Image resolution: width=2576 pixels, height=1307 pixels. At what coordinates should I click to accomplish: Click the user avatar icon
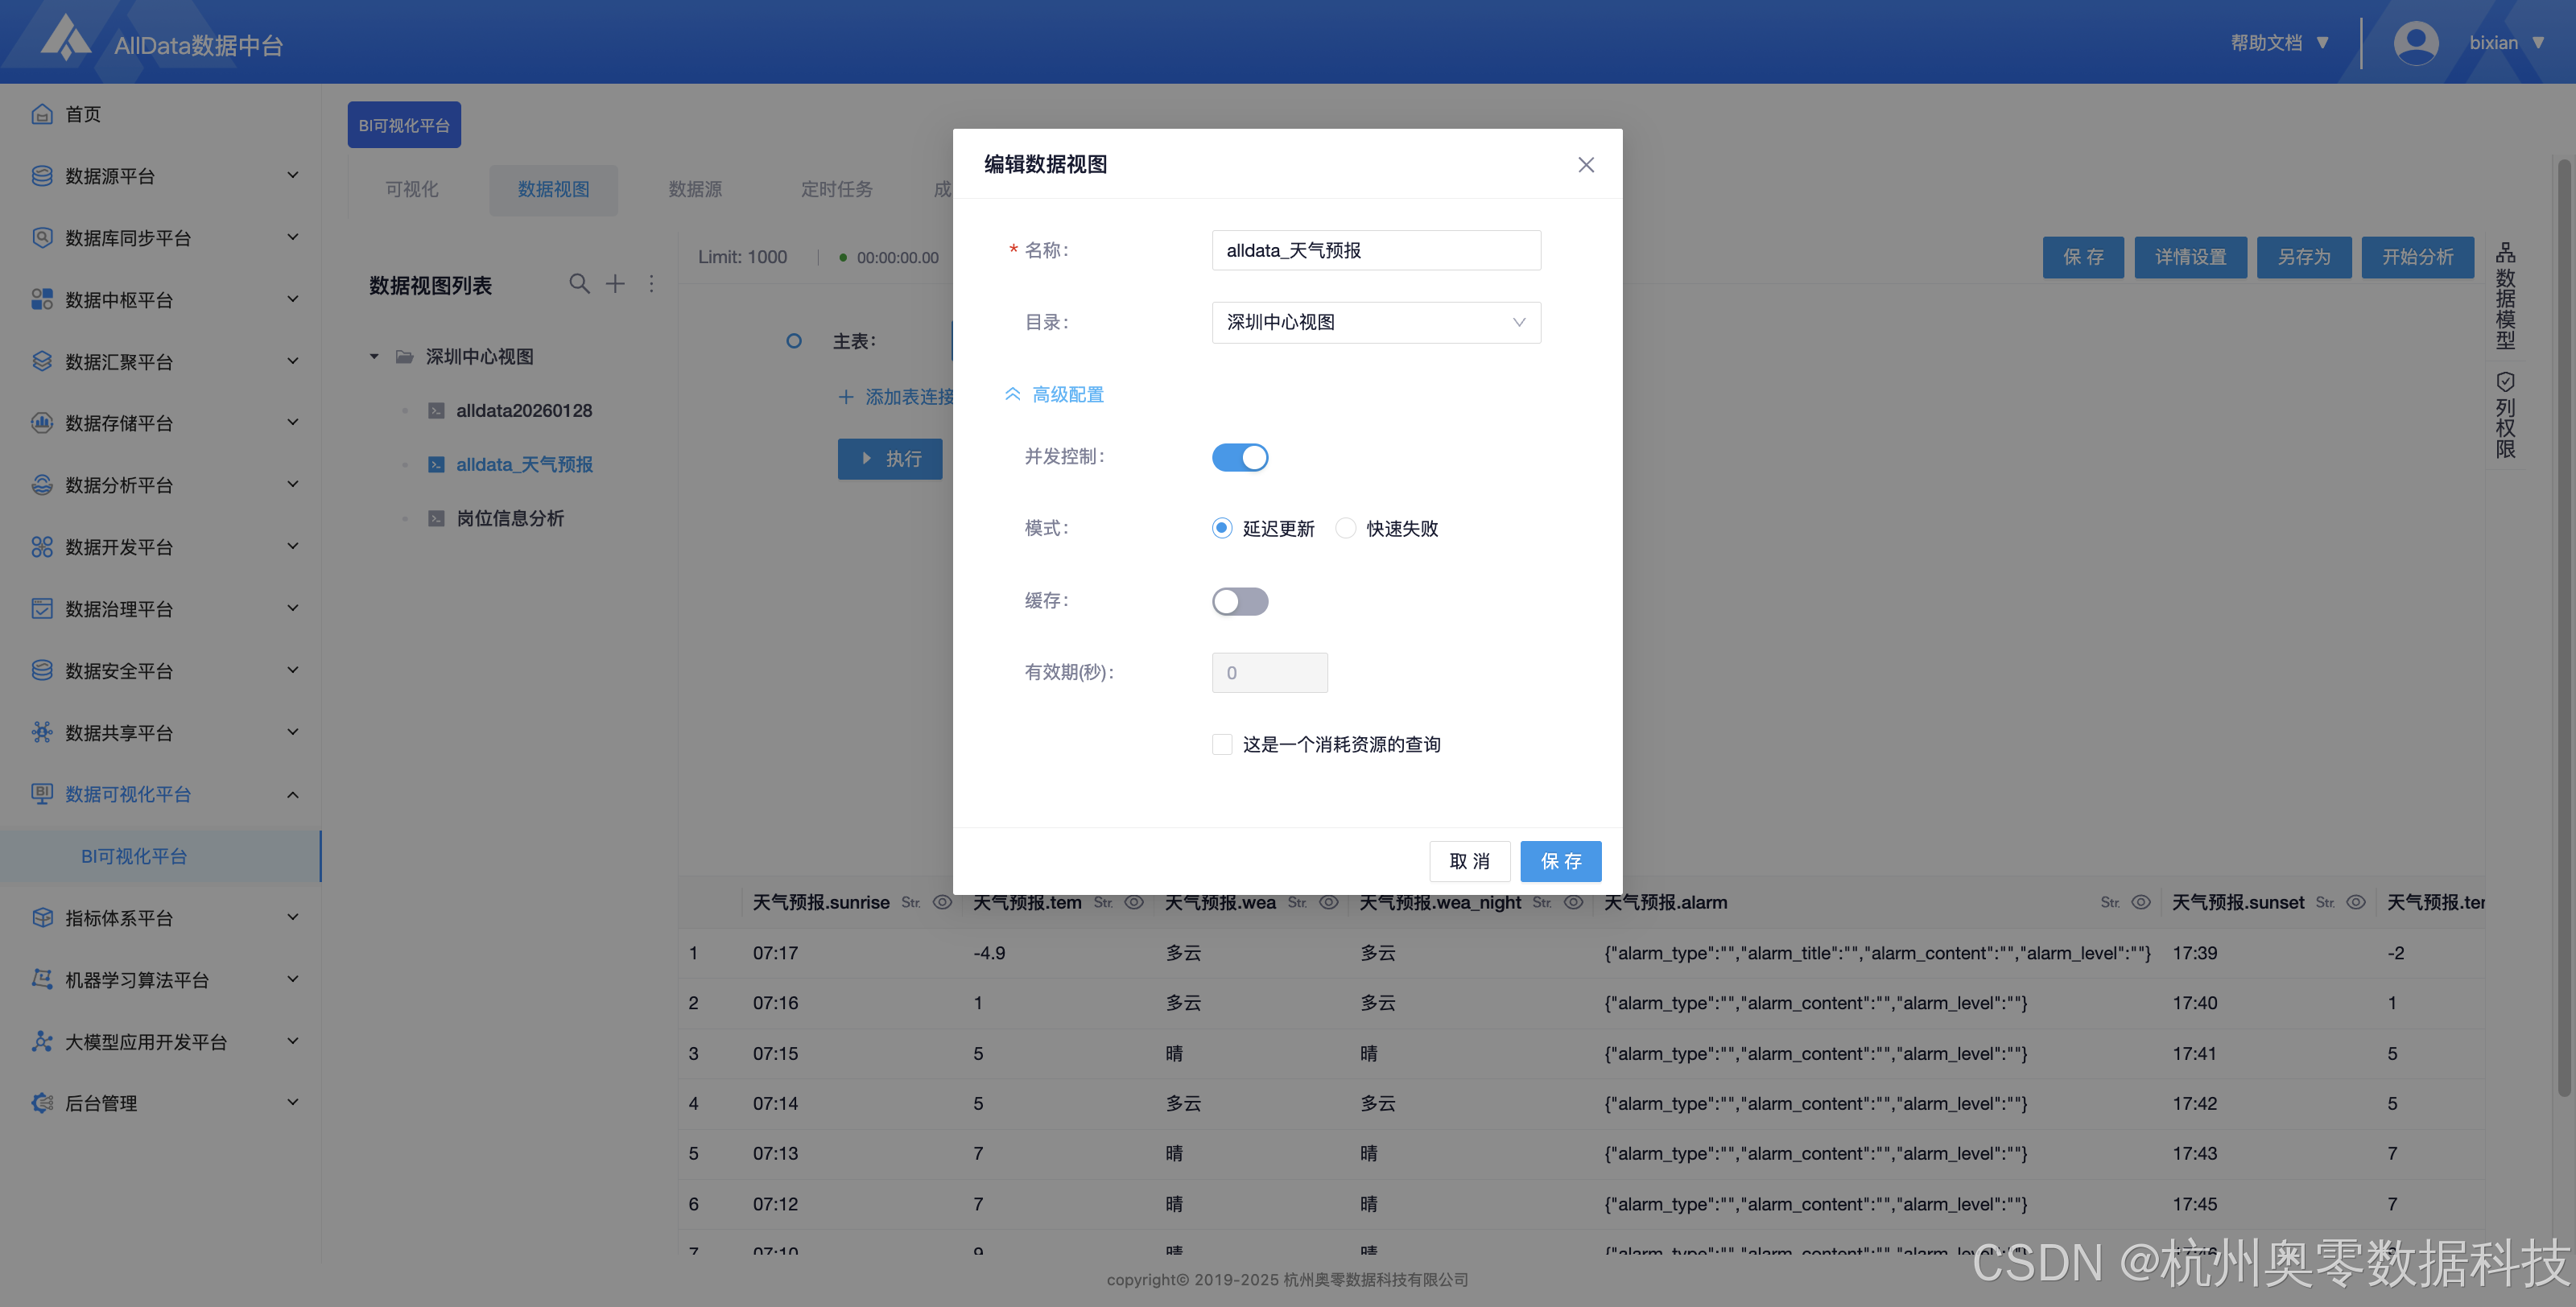coord(2415,43)
